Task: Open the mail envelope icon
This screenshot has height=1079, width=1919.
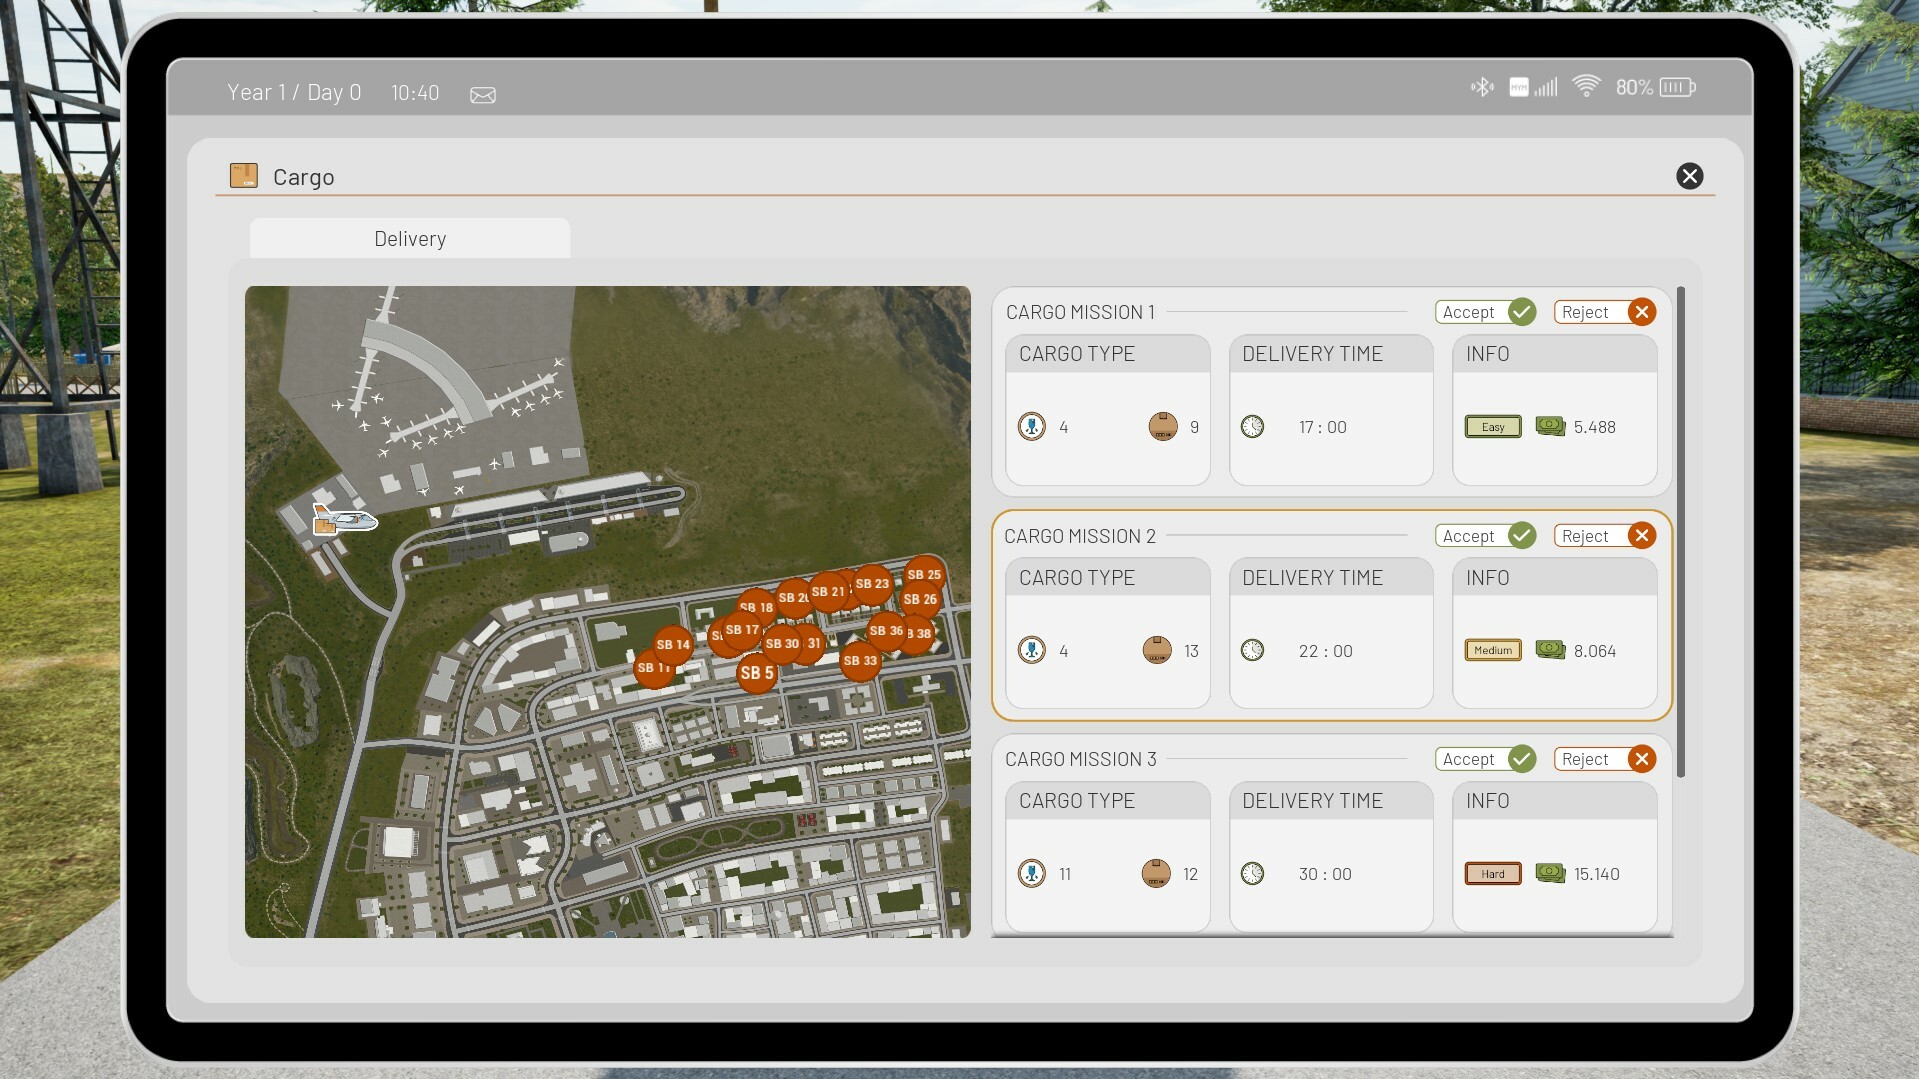Action: pos(483,94)
